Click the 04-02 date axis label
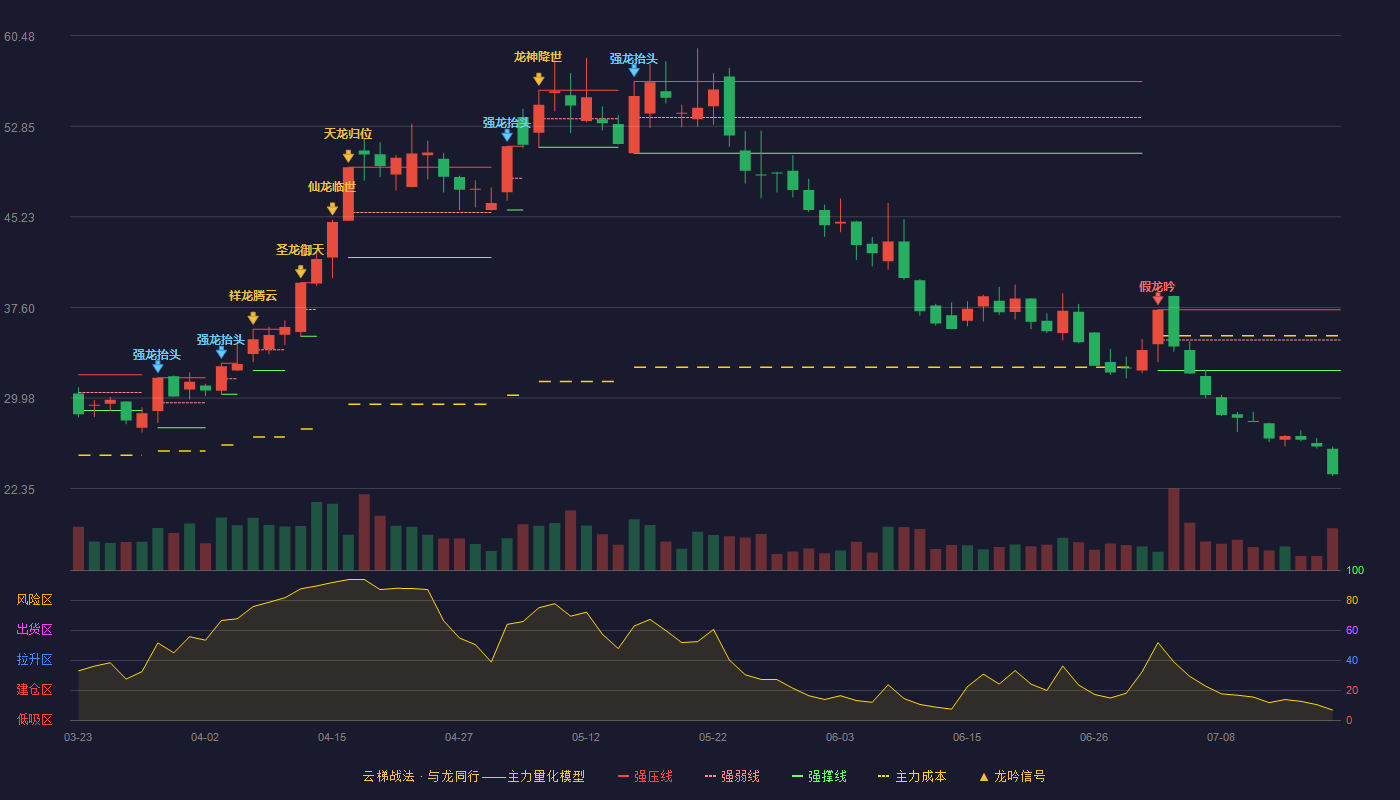This screenshot has height=800, width=1400. pos(205,737)
